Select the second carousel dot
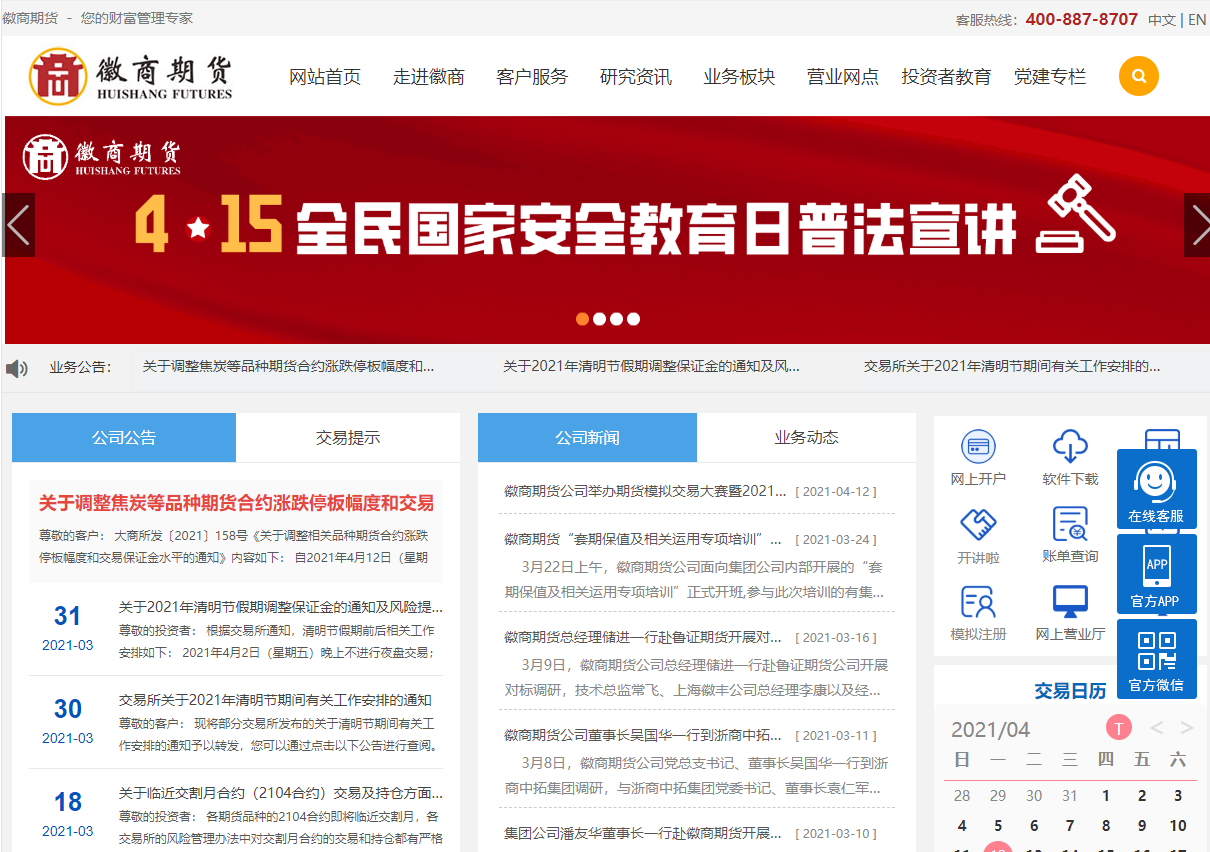Image resolution: width=1210 pixels, height=852 pixels. click(599, 319)
